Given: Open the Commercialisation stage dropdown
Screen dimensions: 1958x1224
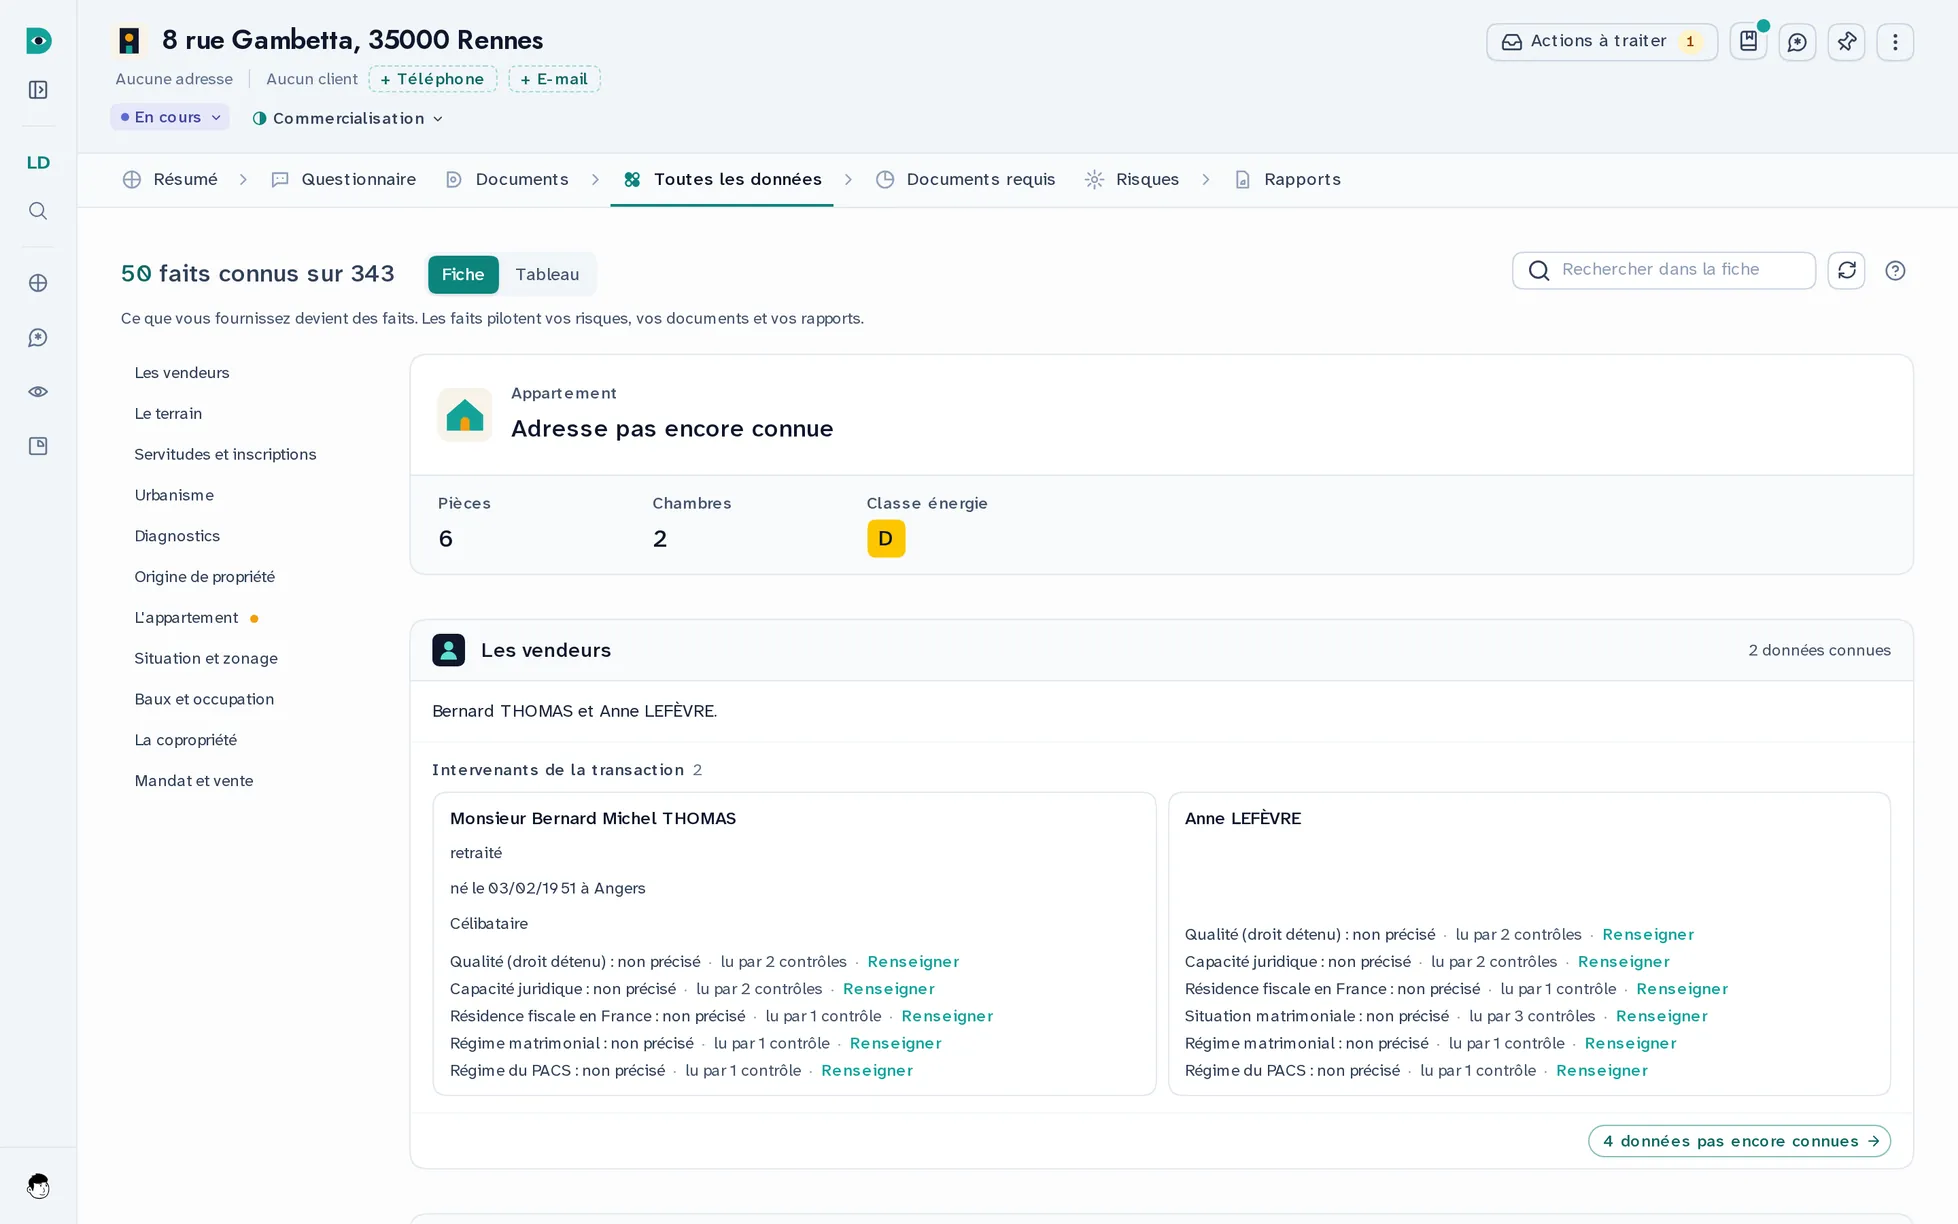Looking at the screenshot, I should [x=348, y=118].
